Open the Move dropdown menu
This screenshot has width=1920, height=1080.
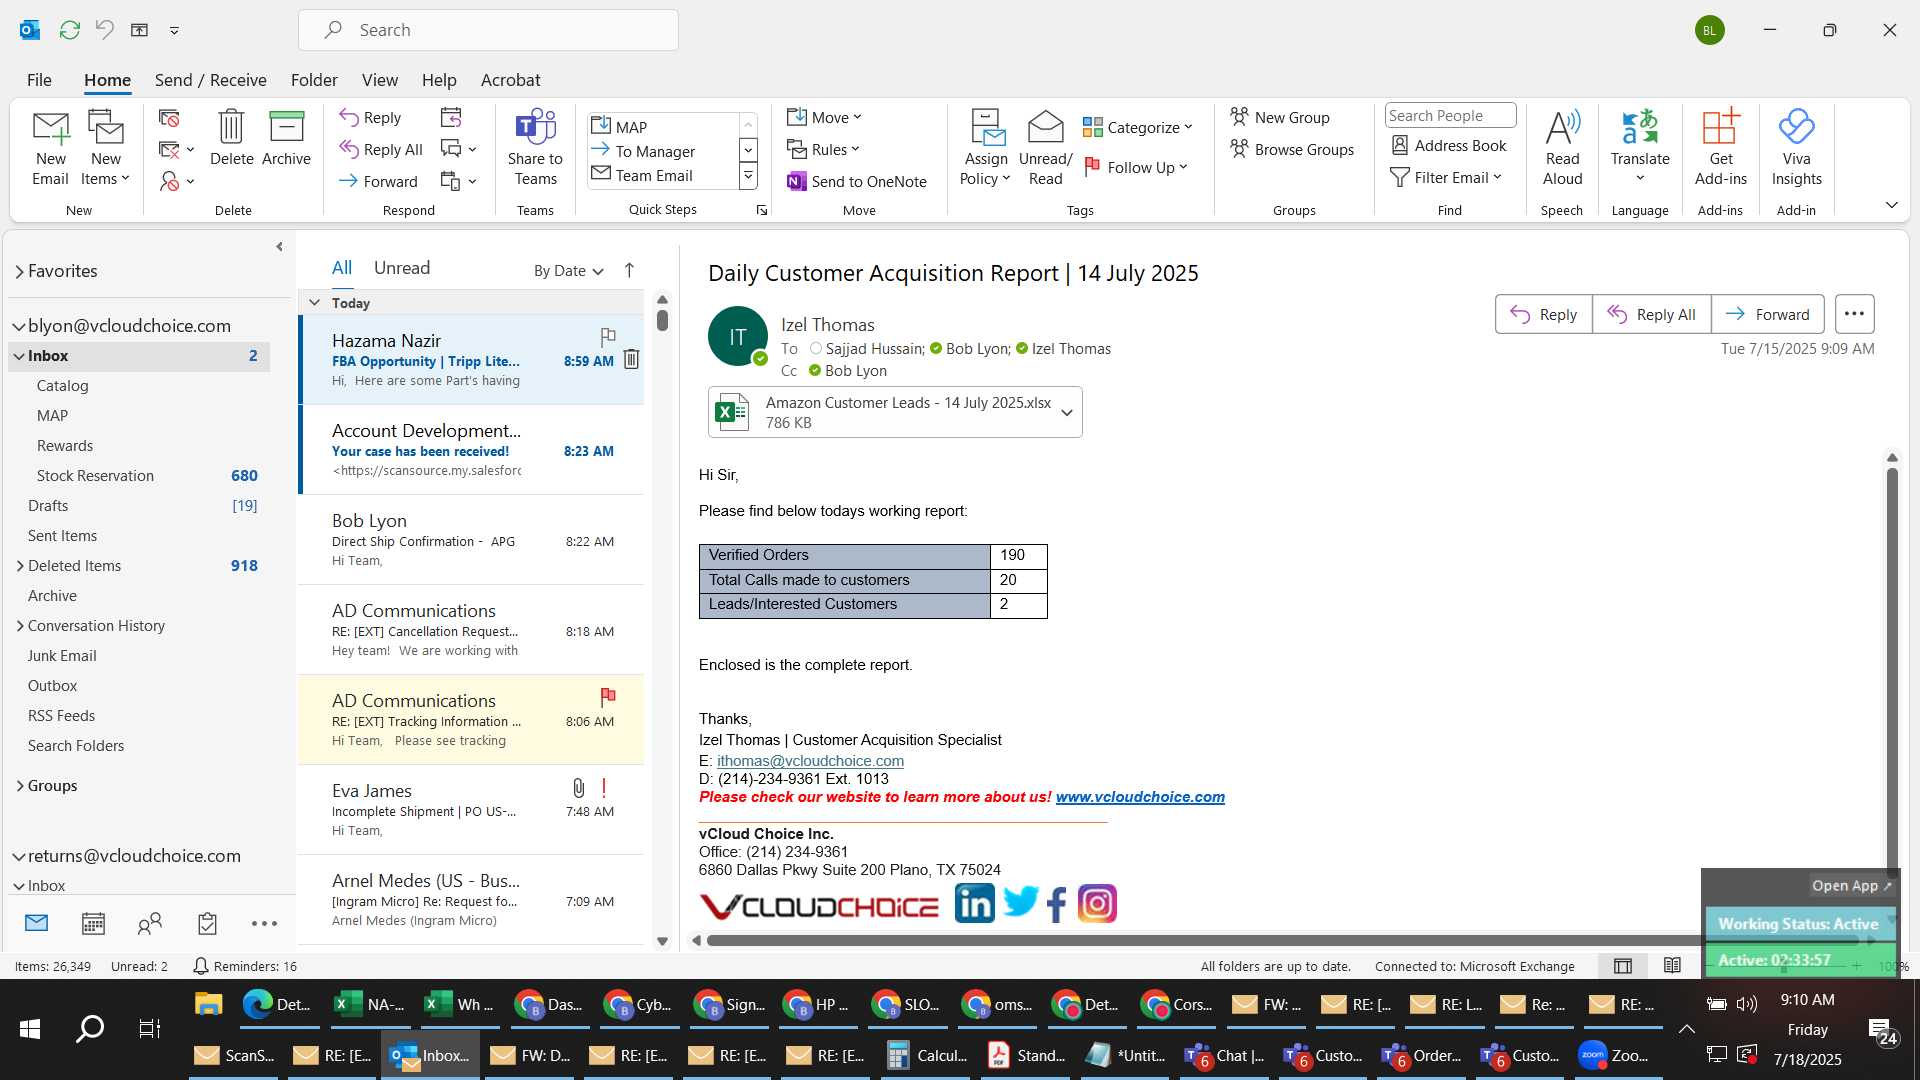[824, 117]
